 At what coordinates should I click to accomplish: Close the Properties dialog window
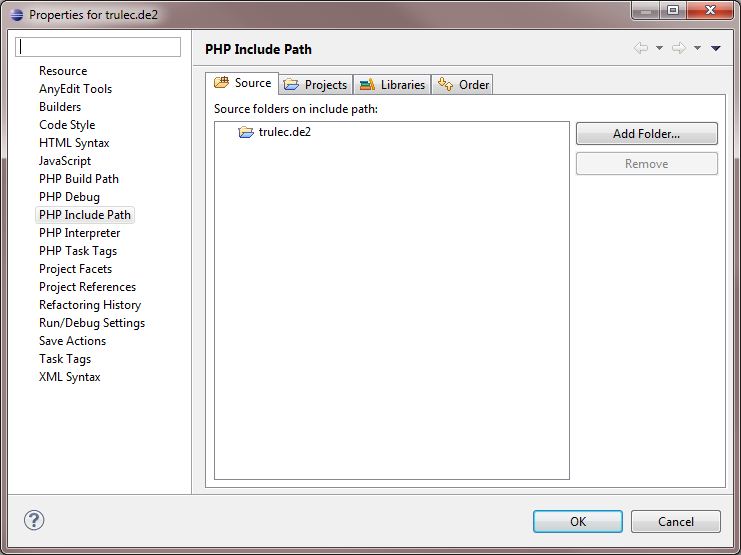tap(710, 10)
